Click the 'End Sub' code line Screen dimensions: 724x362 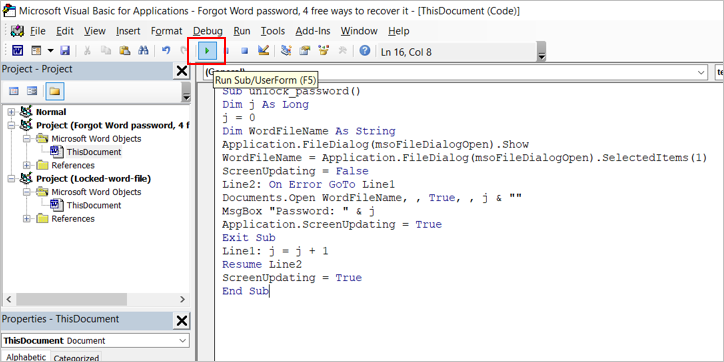pyautogui.click(x=245, y=291)
